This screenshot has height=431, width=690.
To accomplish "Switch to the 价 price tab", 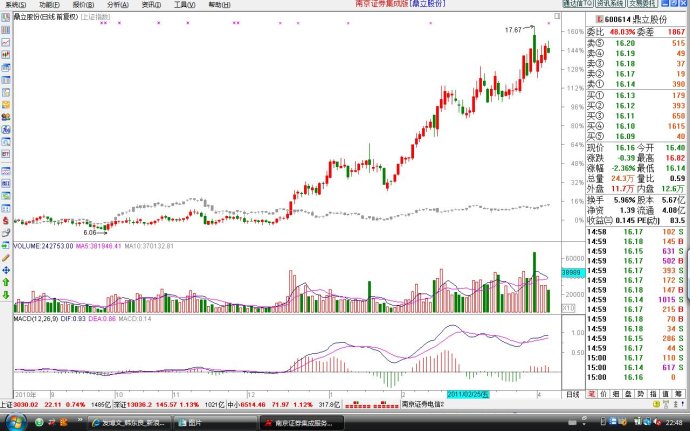I will point(605,395).
